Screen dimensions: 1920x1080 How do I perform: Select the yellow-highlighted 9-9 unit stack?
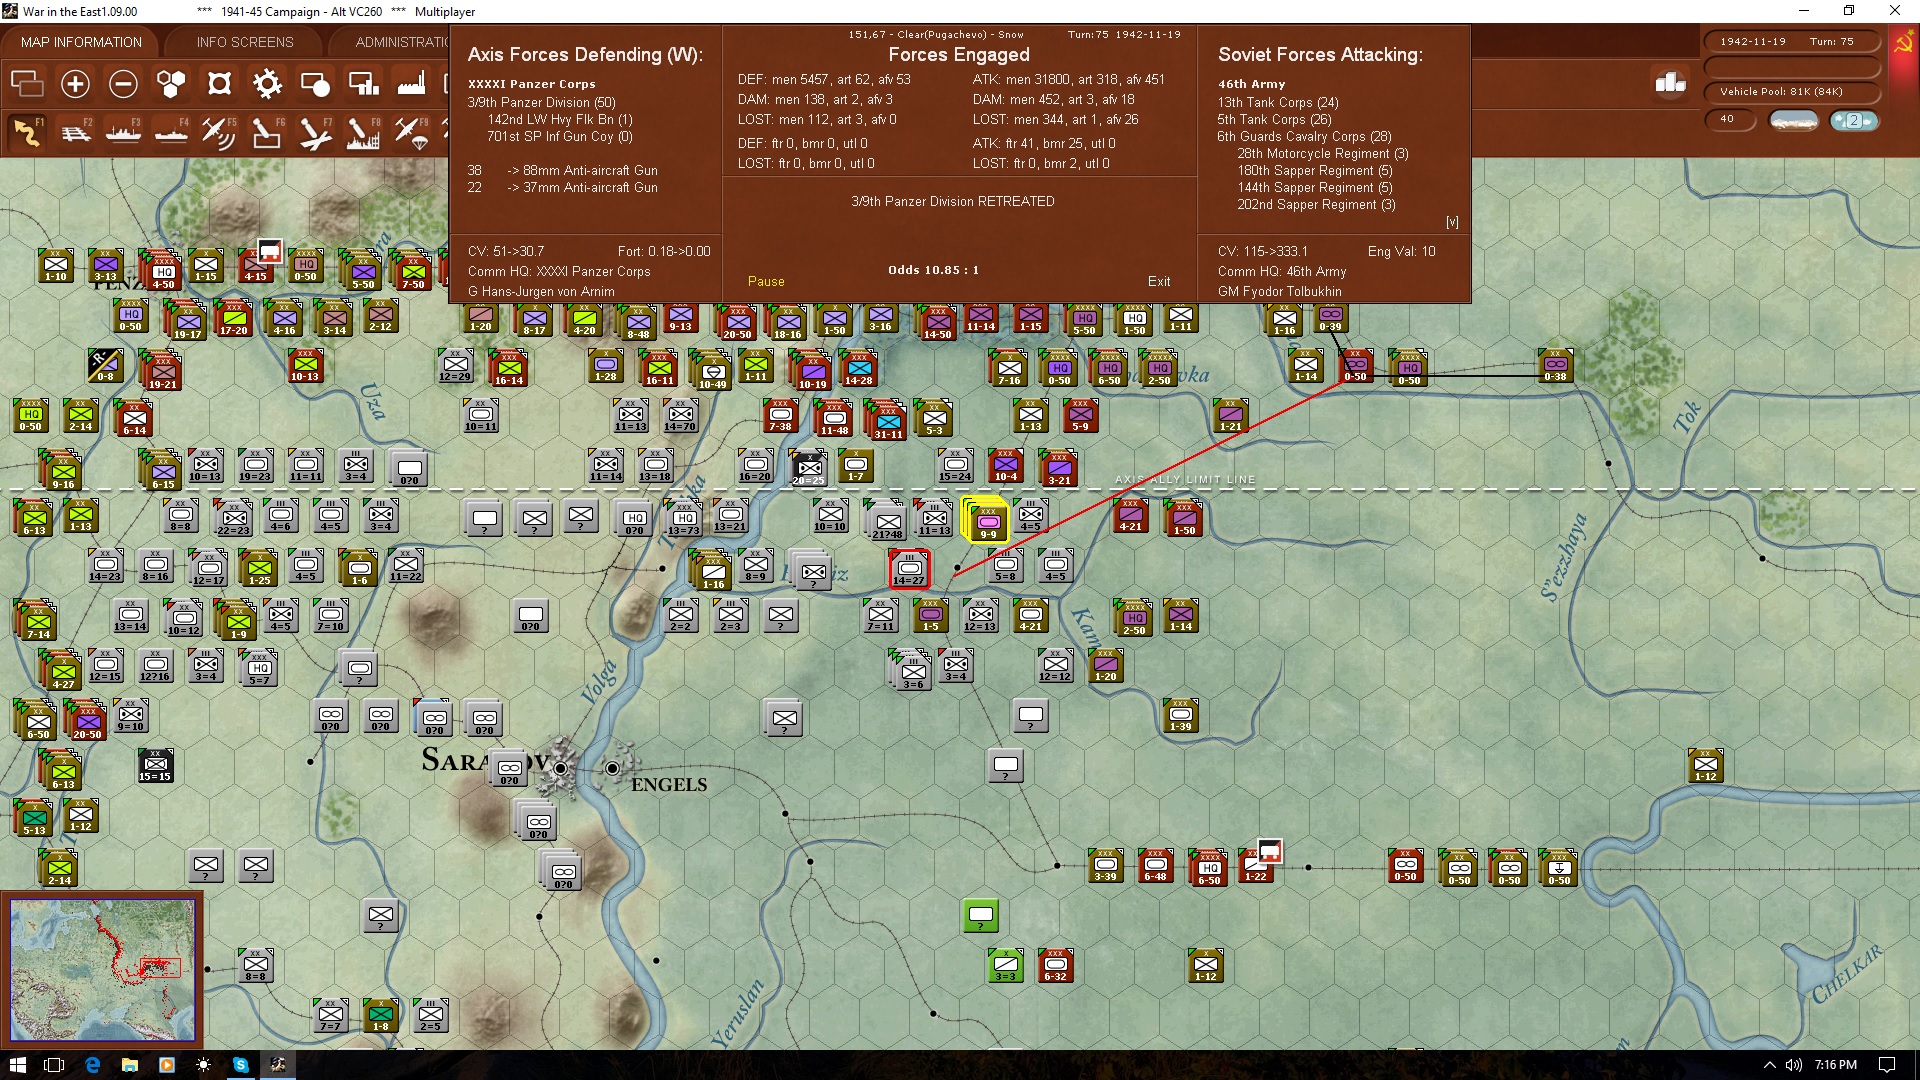986,519
